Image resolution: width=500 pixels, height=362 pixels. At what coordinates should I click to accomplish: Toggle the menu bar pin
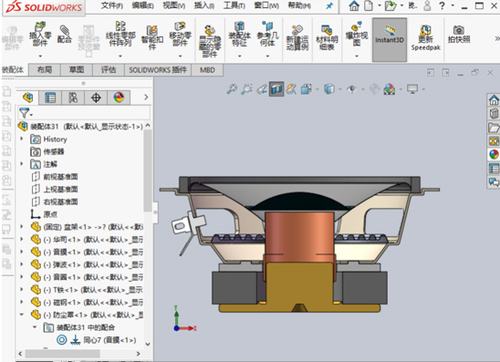tap(329, 6)
